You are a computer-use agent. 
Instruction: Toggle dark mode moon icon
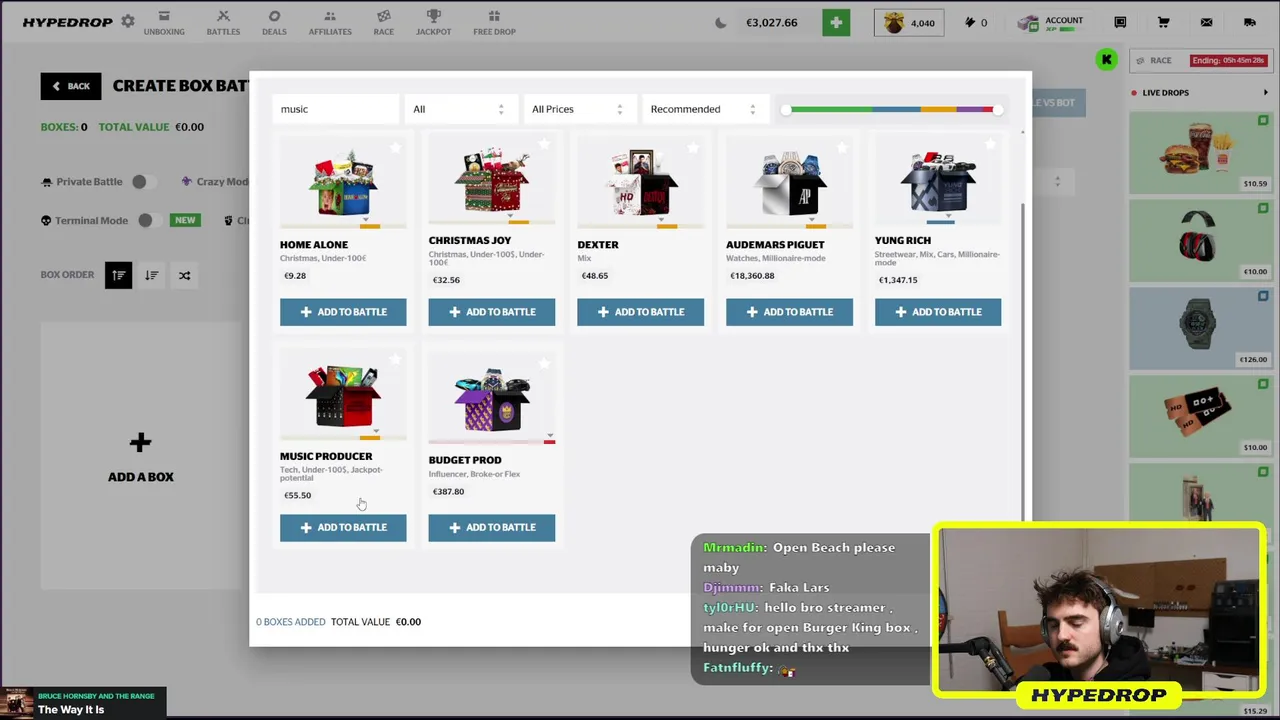(x=720, y=23)
